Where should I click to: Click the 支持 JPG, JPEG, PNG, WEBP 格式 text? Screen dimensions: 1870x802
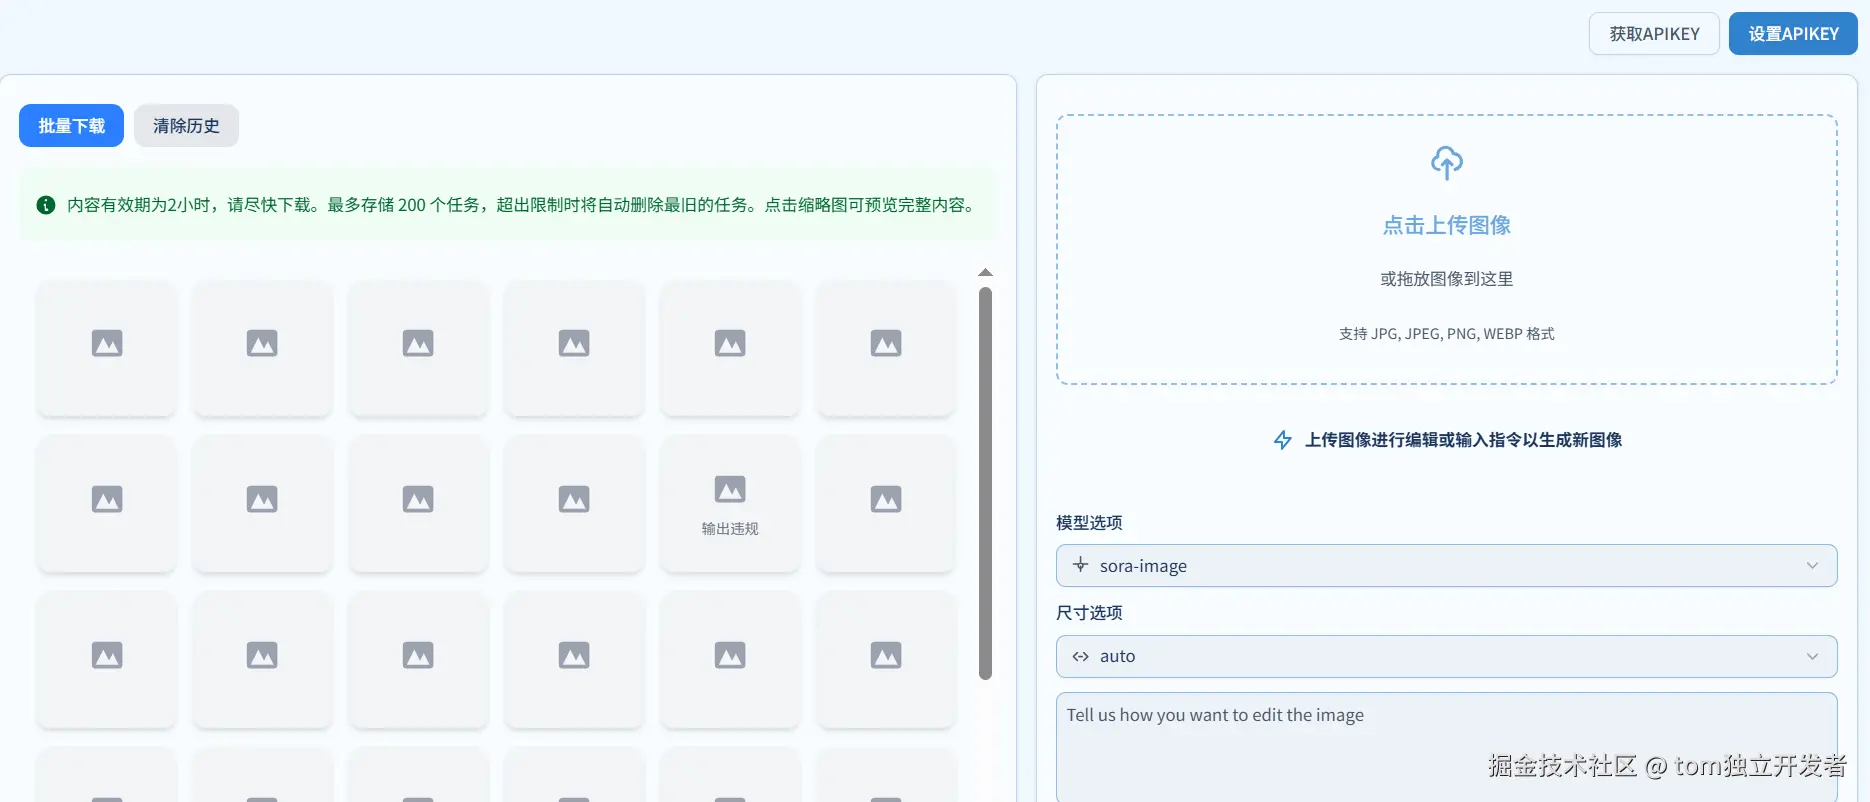click(1447, 334)
